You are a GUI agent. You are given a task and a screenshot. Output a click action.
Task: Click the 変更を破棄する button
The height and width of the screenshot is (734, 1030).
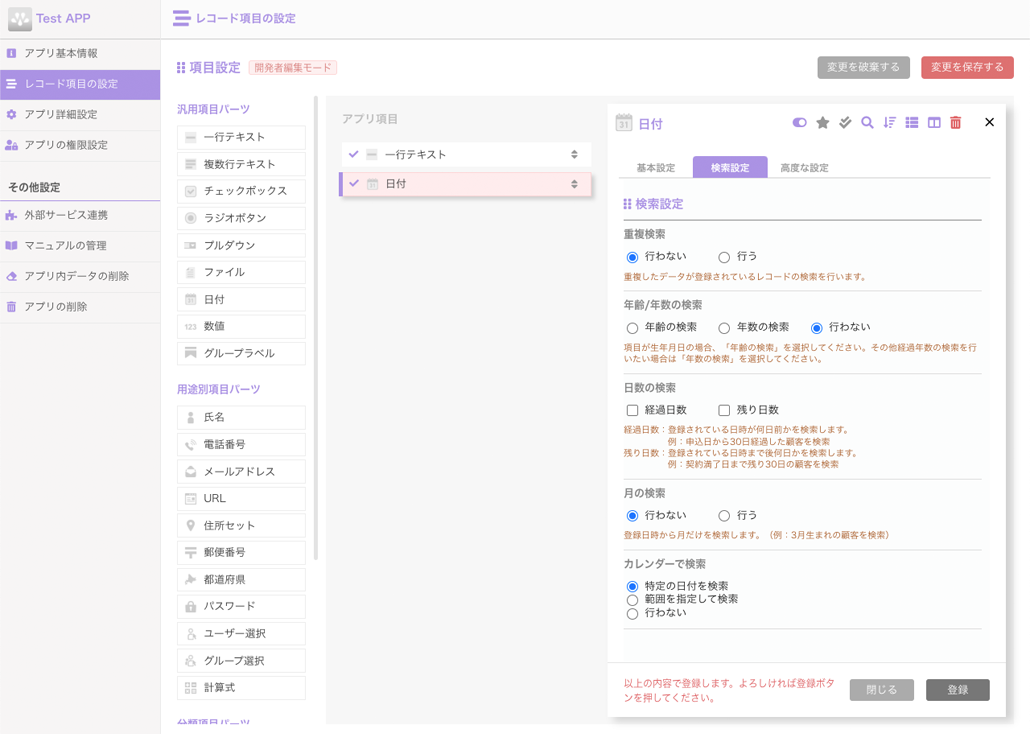pyautogui.click(x=863, y=67)
